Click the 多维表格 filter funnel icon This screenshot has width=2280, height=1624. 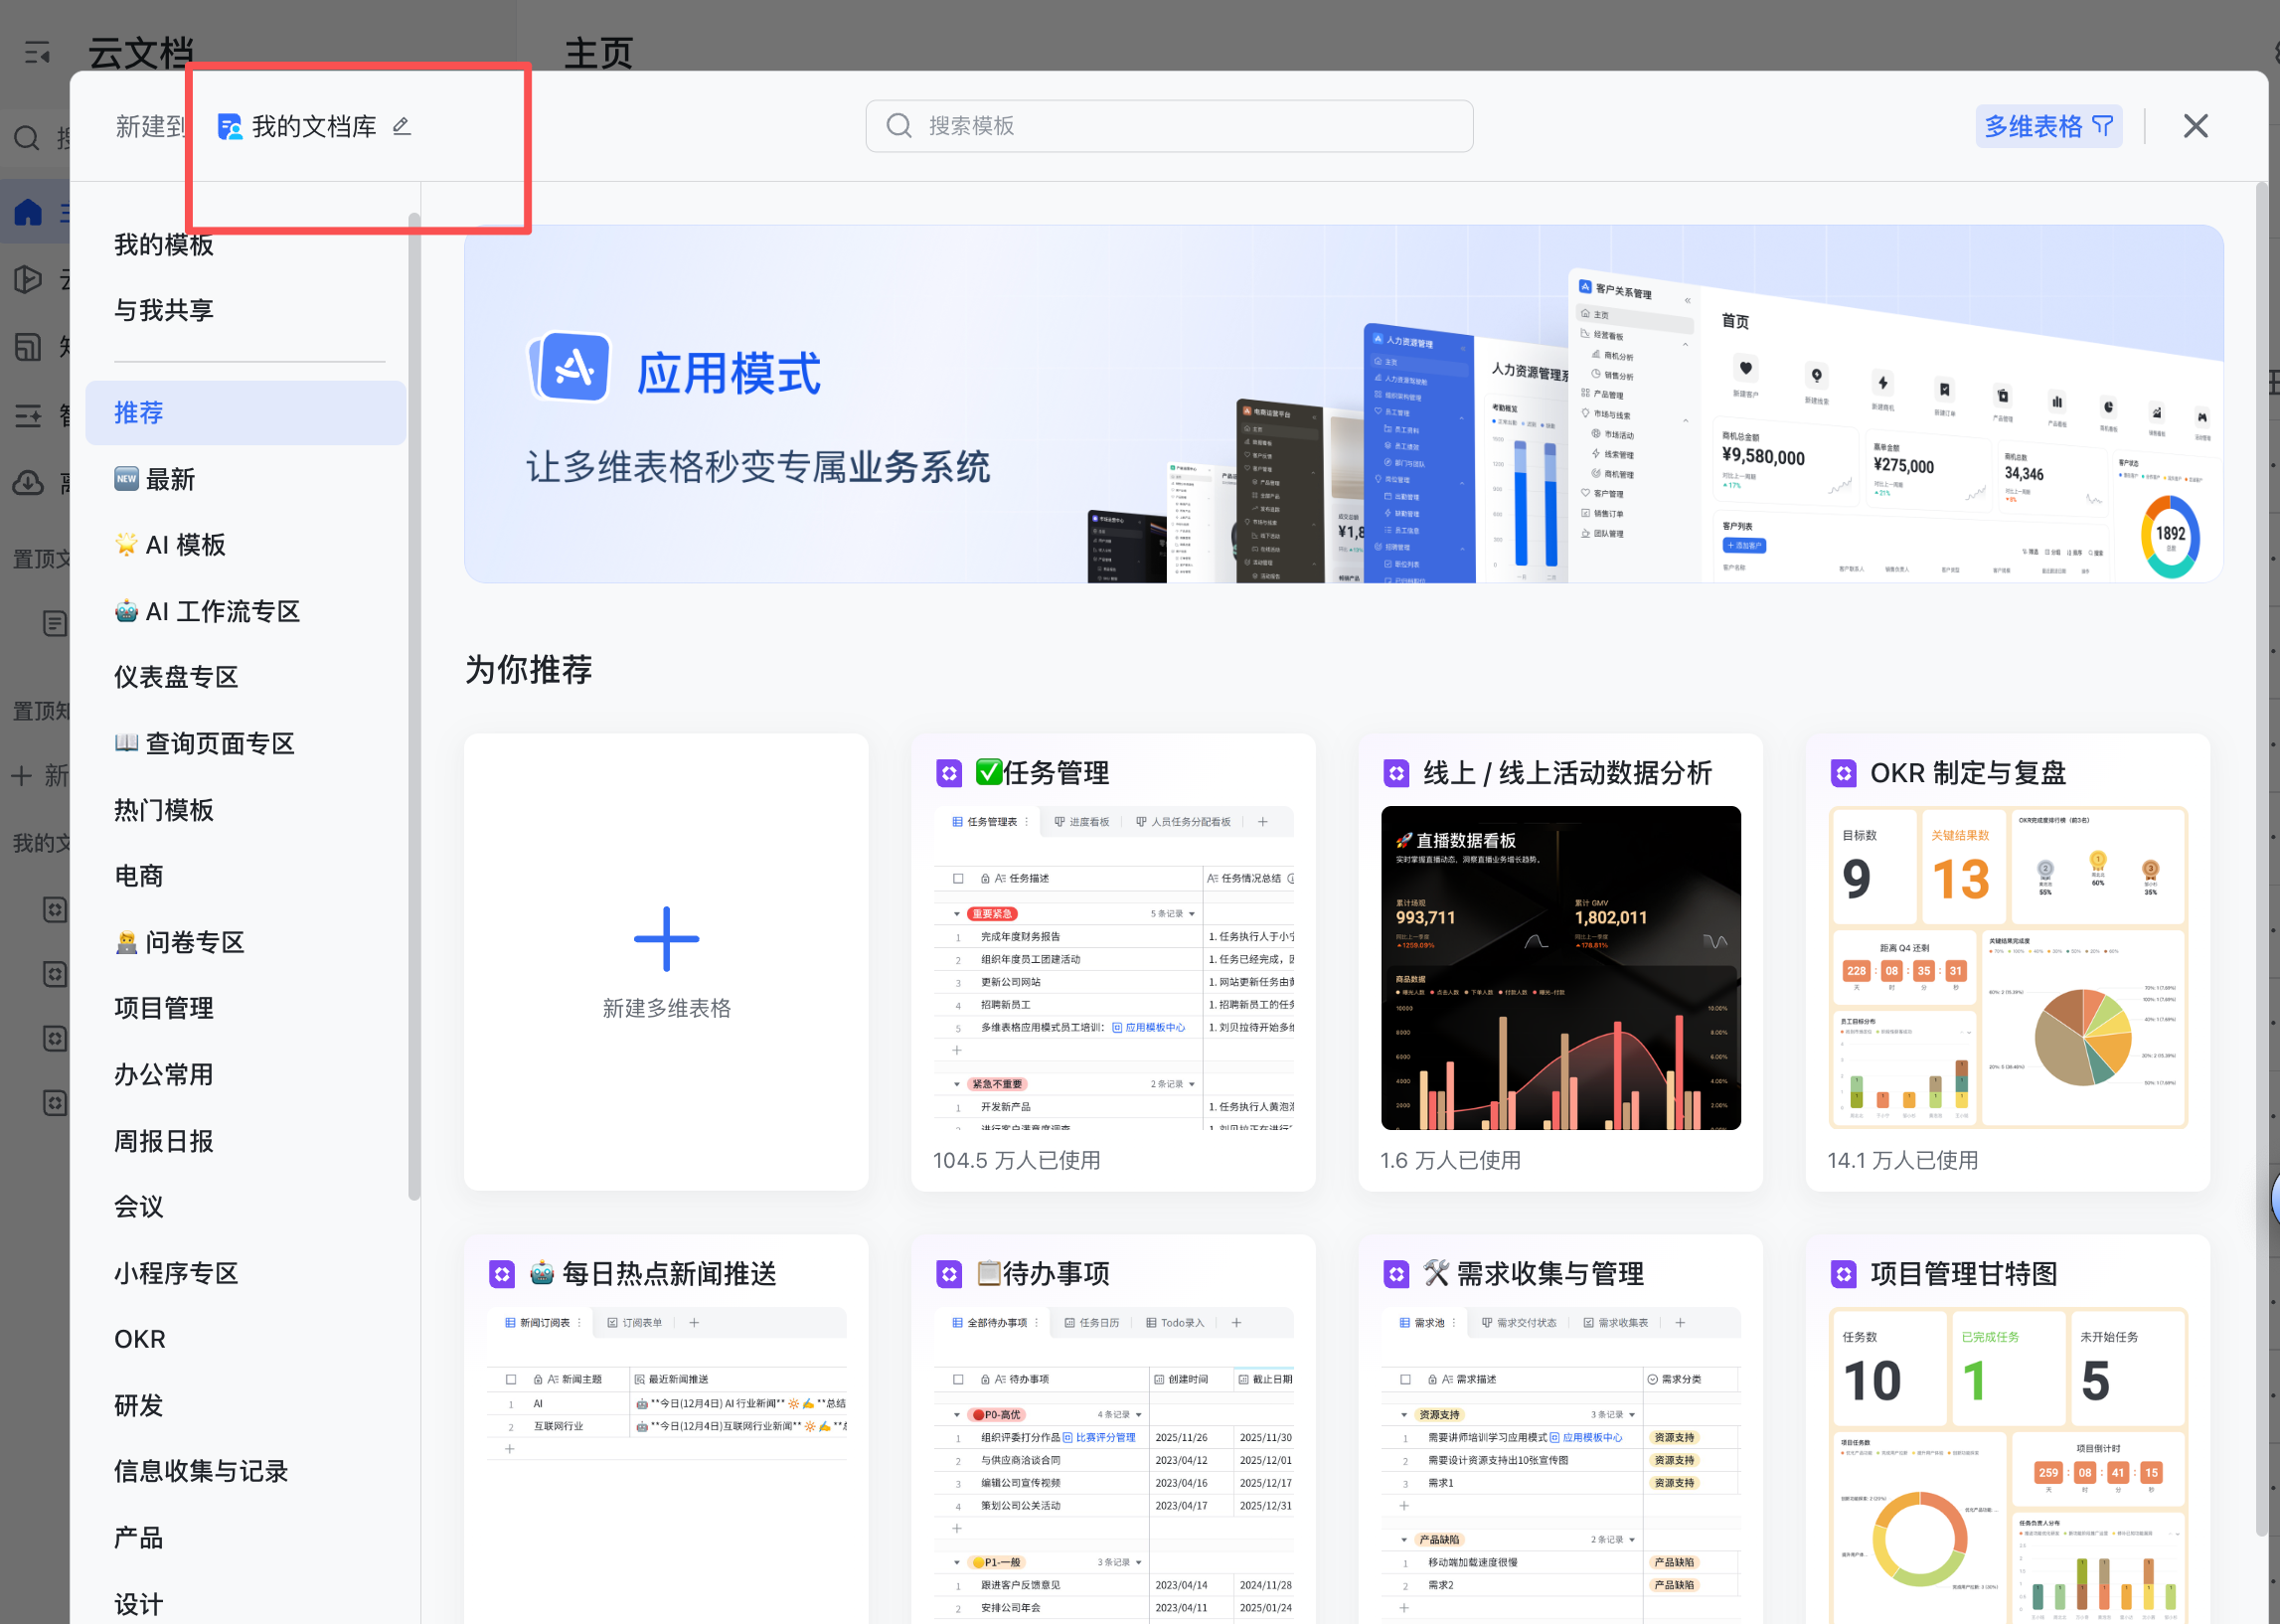[x=2103, y=126]
